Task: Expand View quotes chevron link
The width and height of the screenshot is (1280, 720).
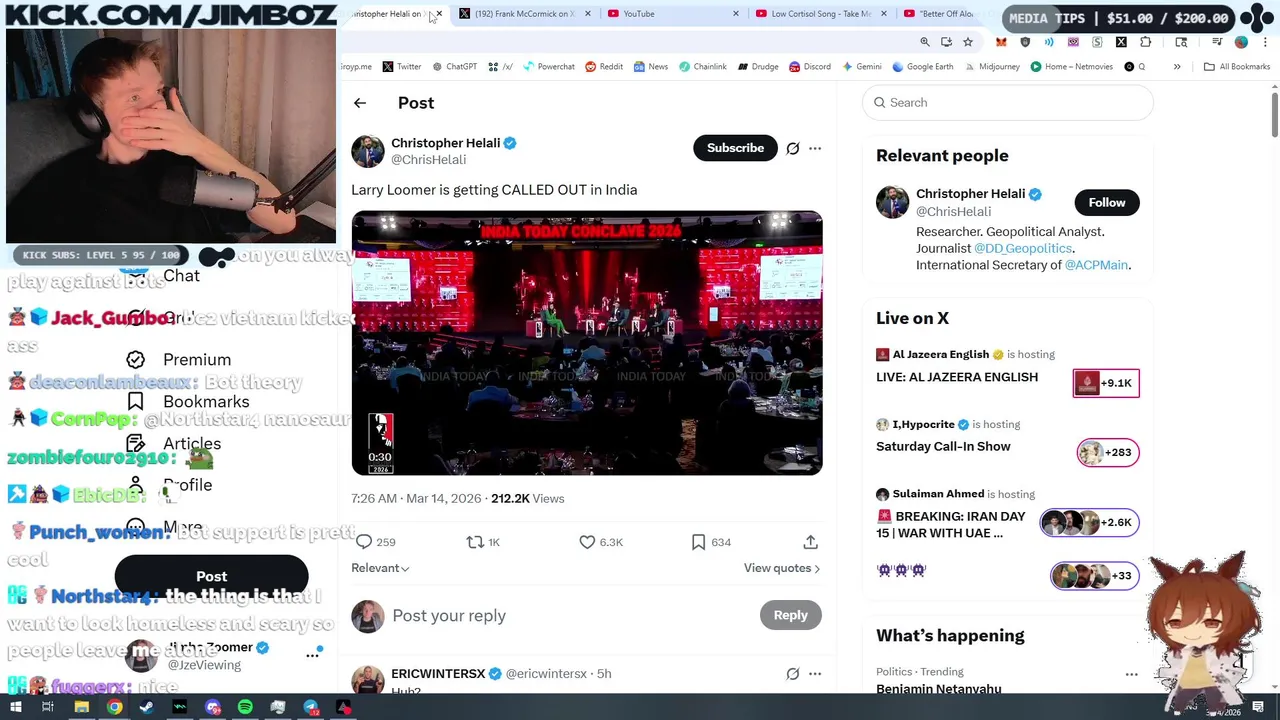Action: coord(782,568)
